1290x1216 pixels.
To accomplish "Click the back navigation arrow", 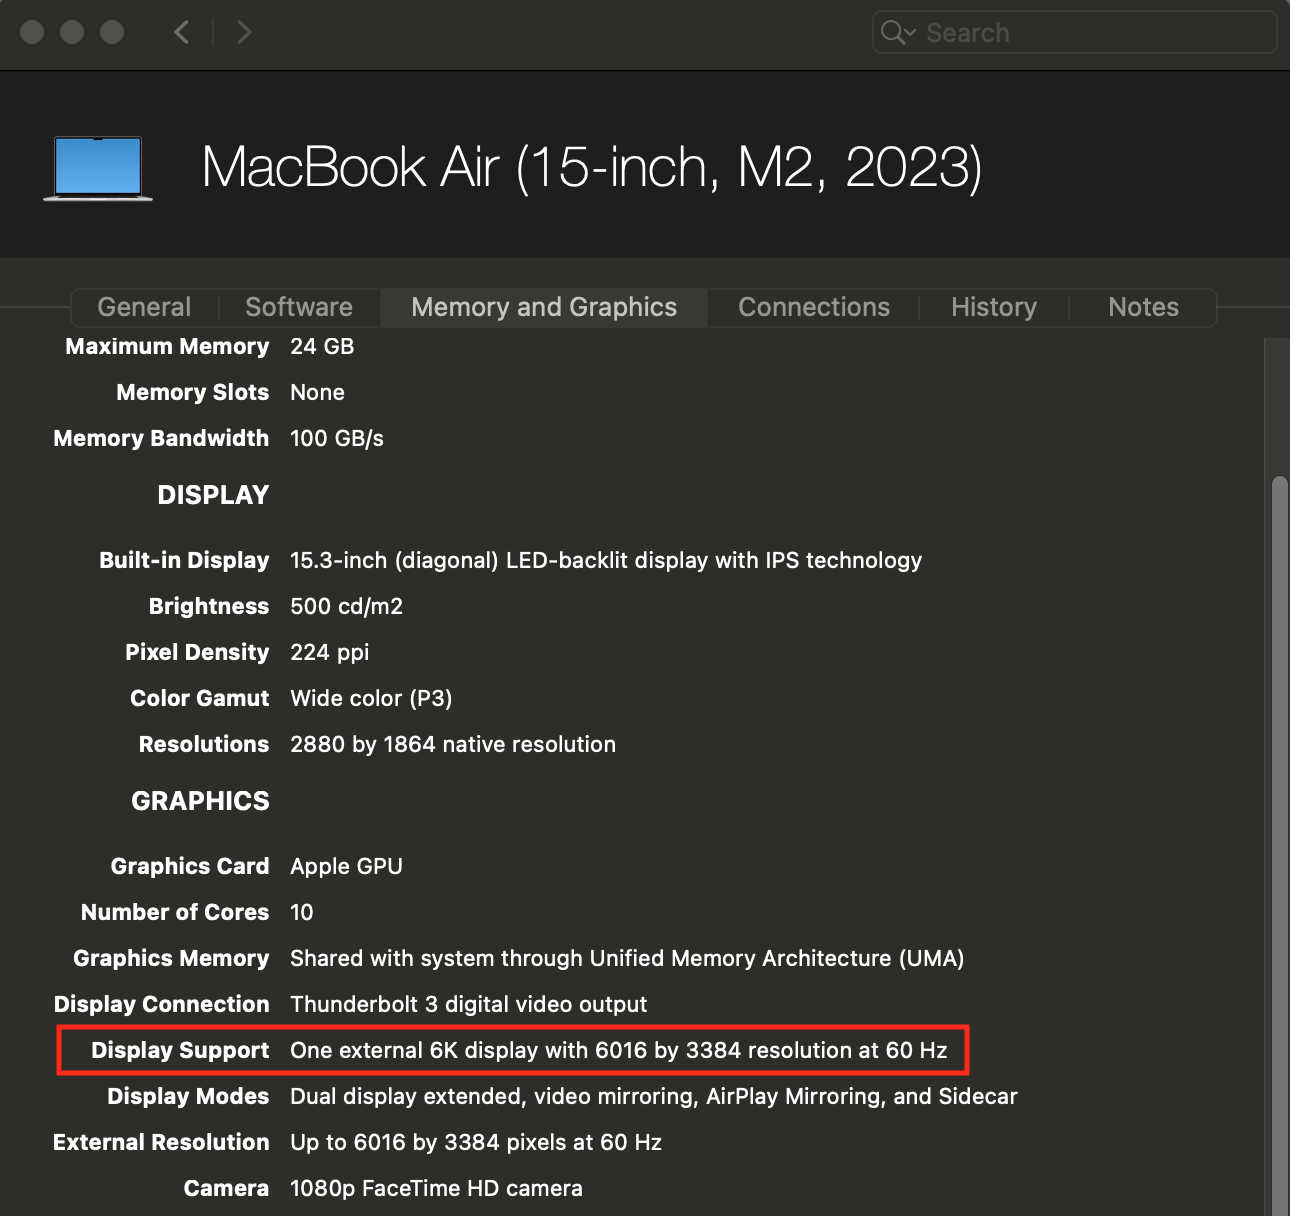I will [182, 32].
